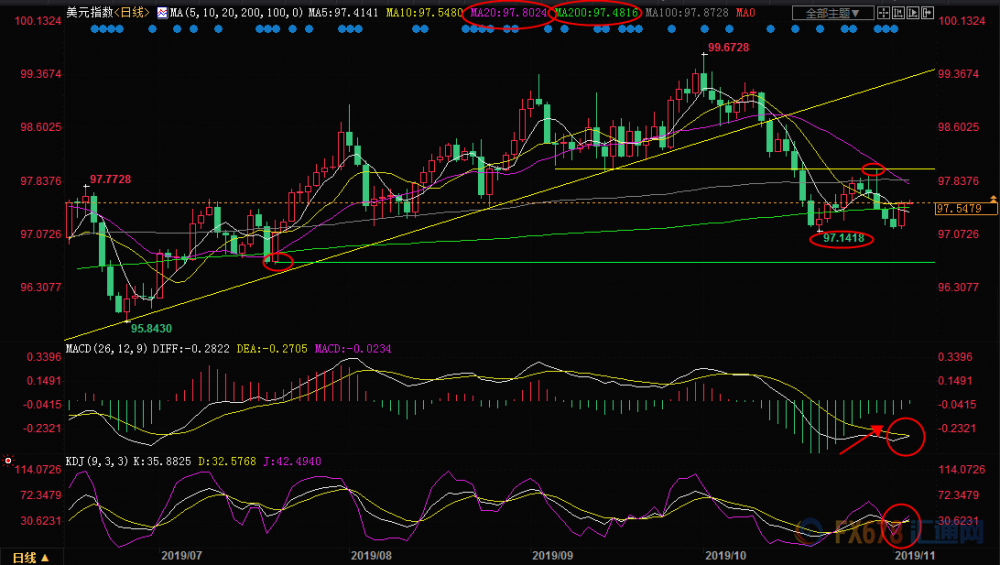
Task: Select the MA5:97.4141 value
Action: pyautogui.click(x=343, y=13)
